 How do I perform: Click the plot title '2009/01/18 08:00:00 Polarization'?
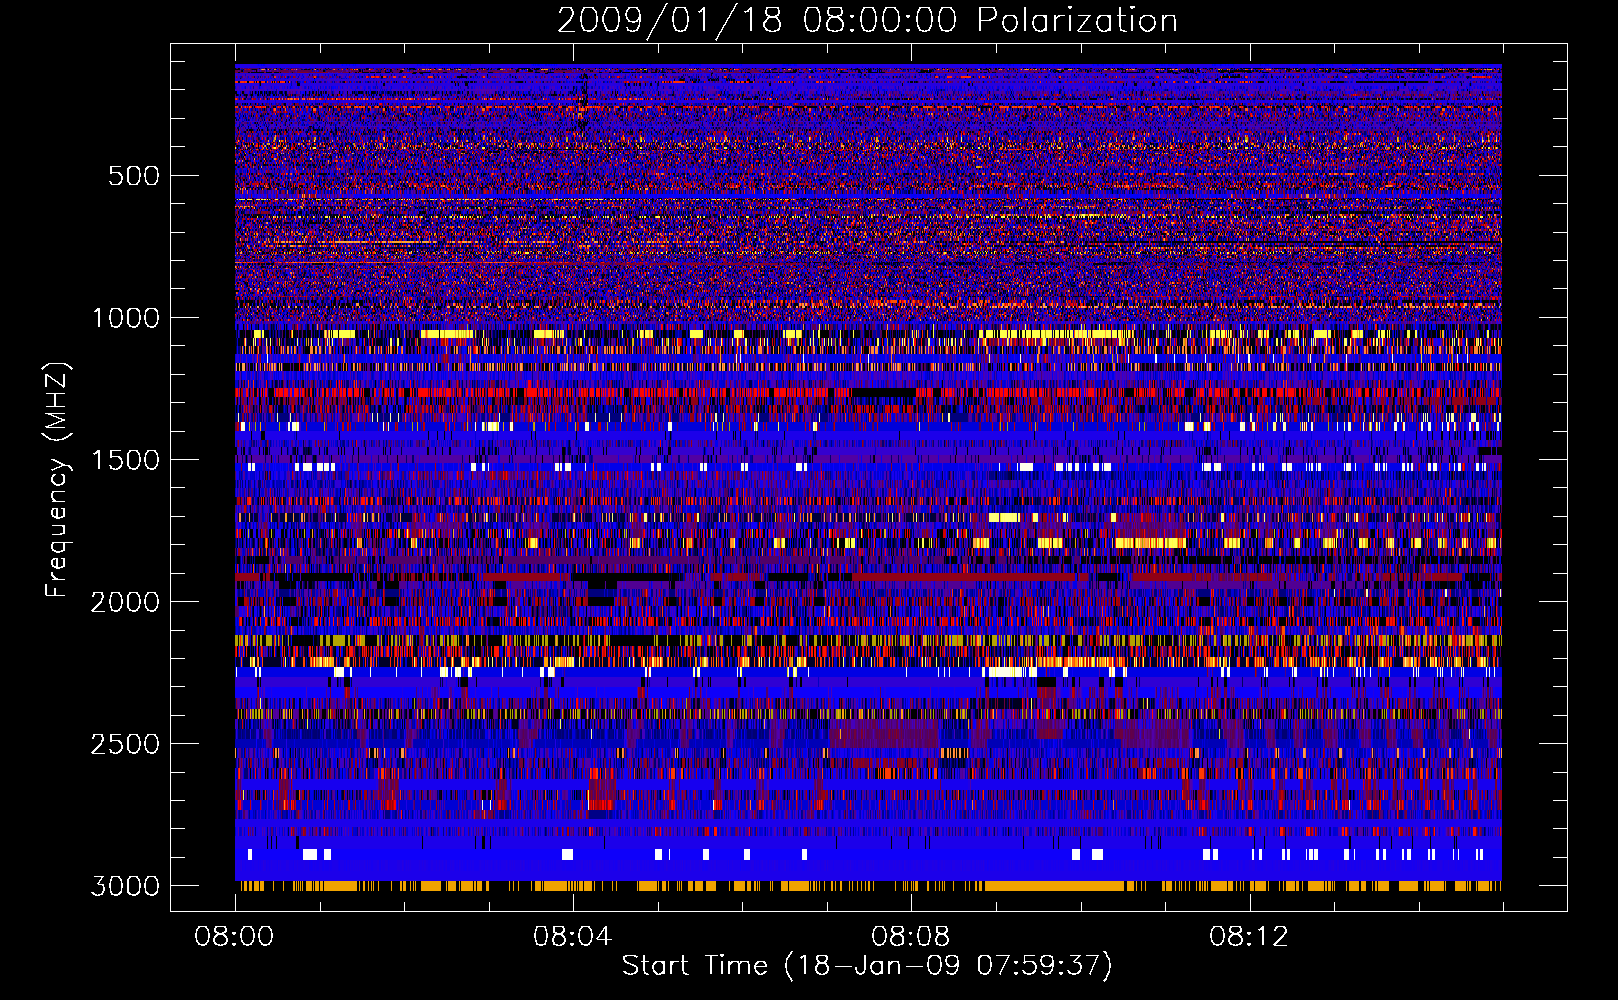[x=867, y=20]
